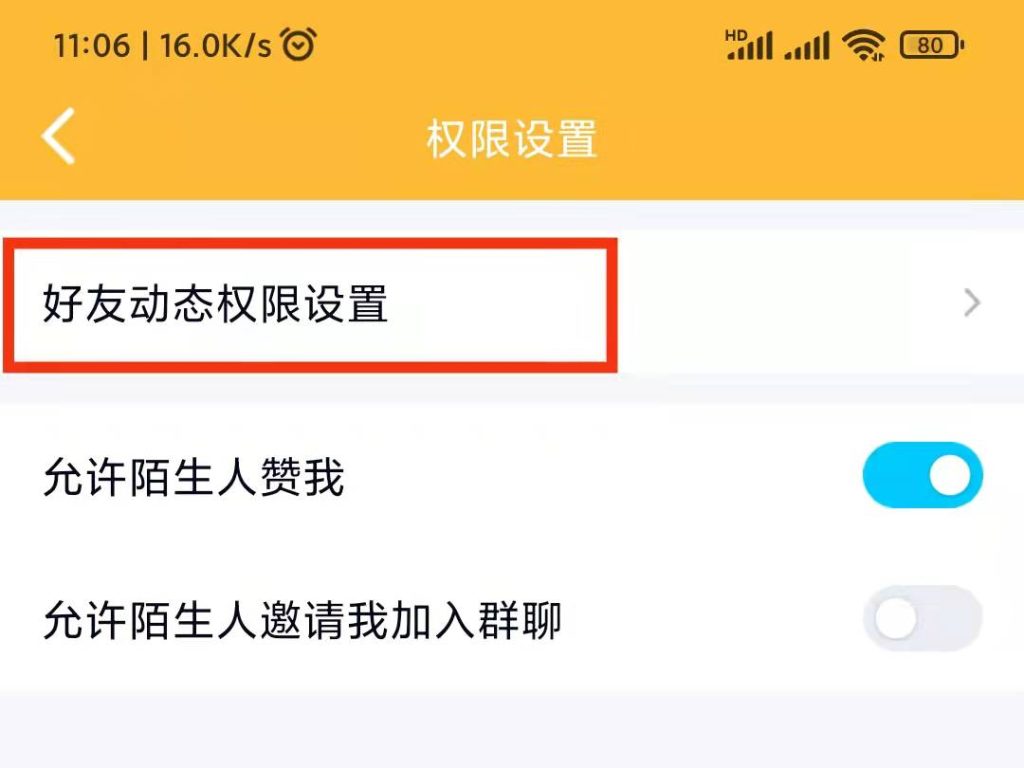Tap the 16.0K/s network speed indicator
Screen dimensions: 1024x768
(x=216, y=46)
